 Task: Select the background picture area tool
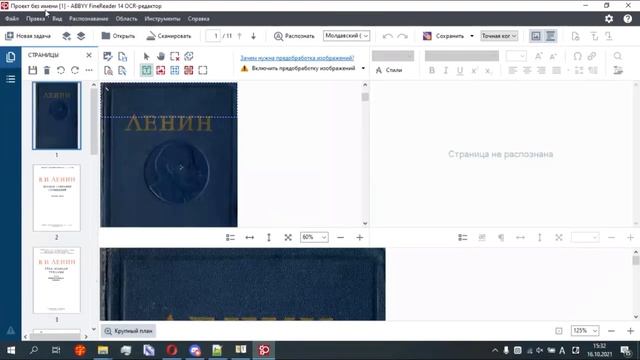(189, 70)
